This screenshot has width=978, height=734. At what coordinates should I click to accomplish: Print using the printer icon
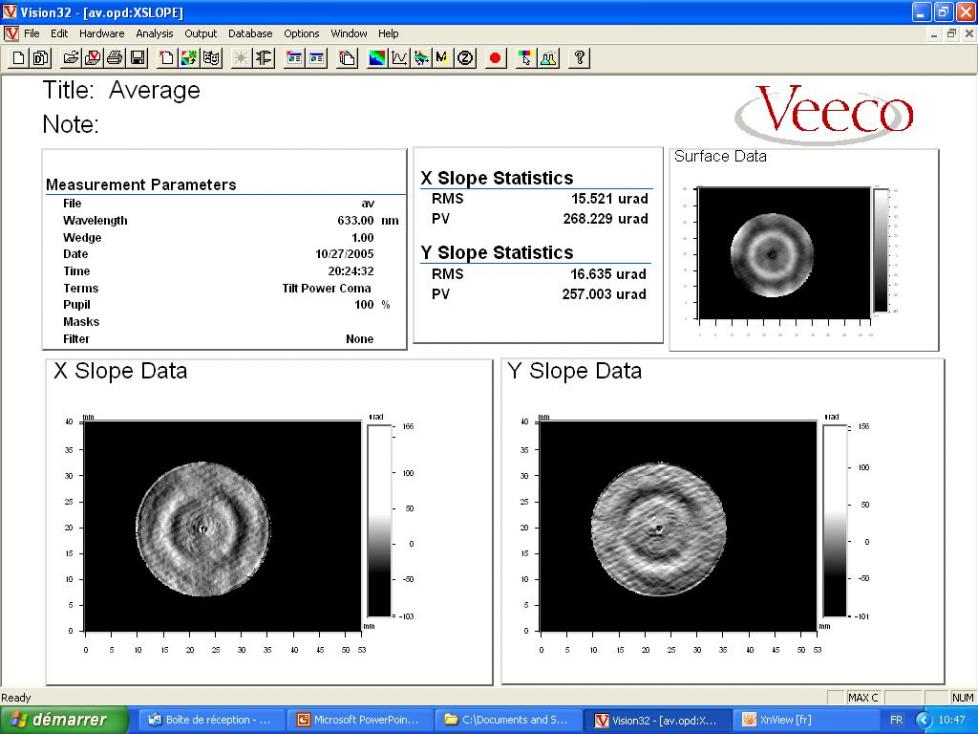(115, 58)
